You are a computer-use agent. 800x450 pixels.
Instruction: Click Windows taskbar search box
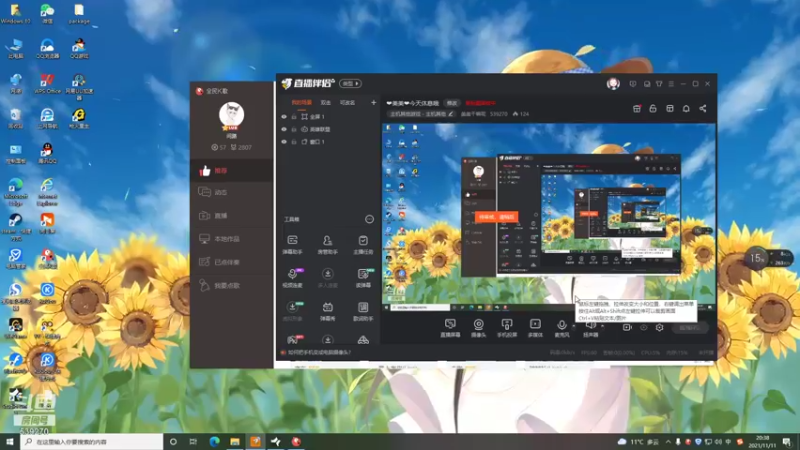pyautogui.click(x=92, y=442)
